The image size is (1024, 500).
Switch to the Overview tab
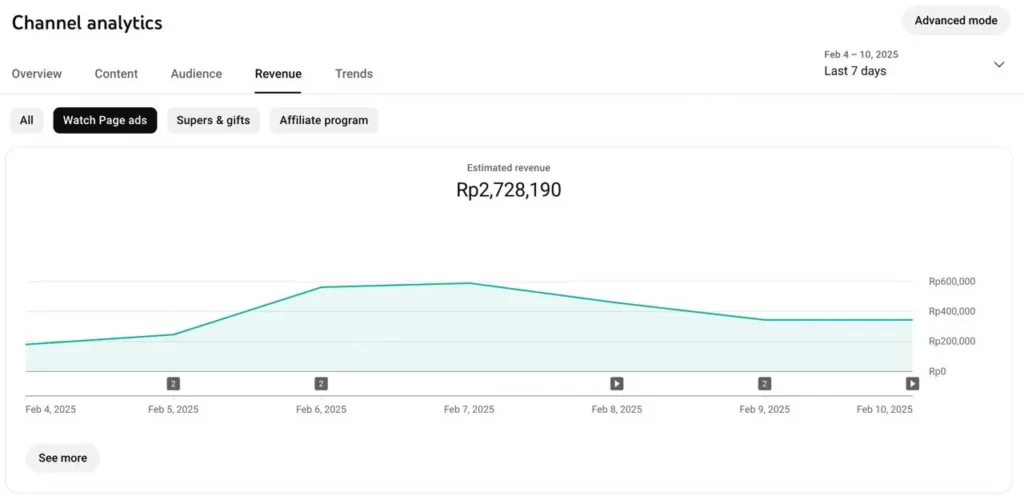pos(37,74)
